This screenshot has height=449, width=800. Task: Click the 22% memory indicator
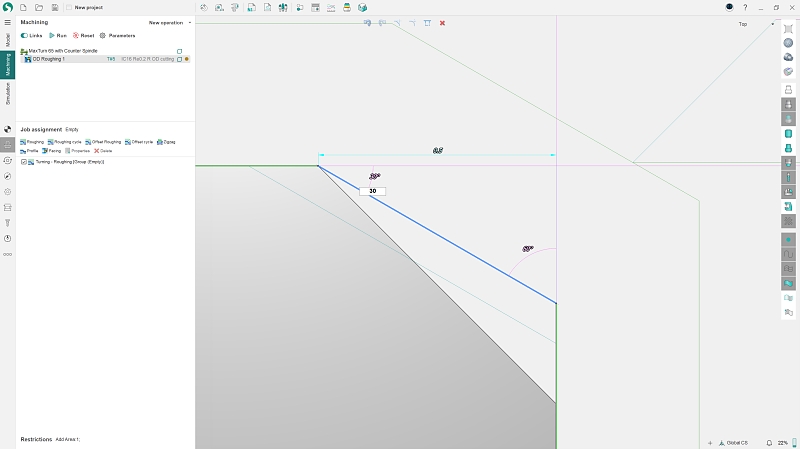pyautogui.click(x=783, y=443)
